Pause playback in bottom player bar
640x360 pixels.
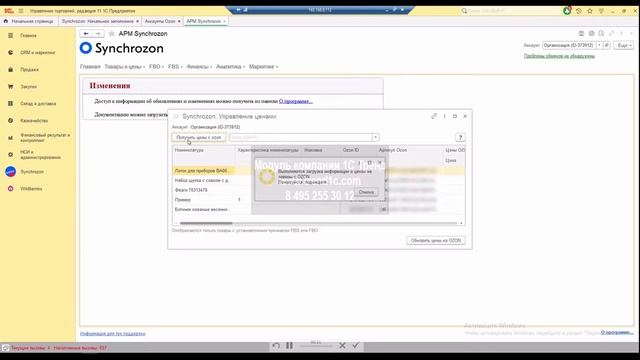(289, 346)
